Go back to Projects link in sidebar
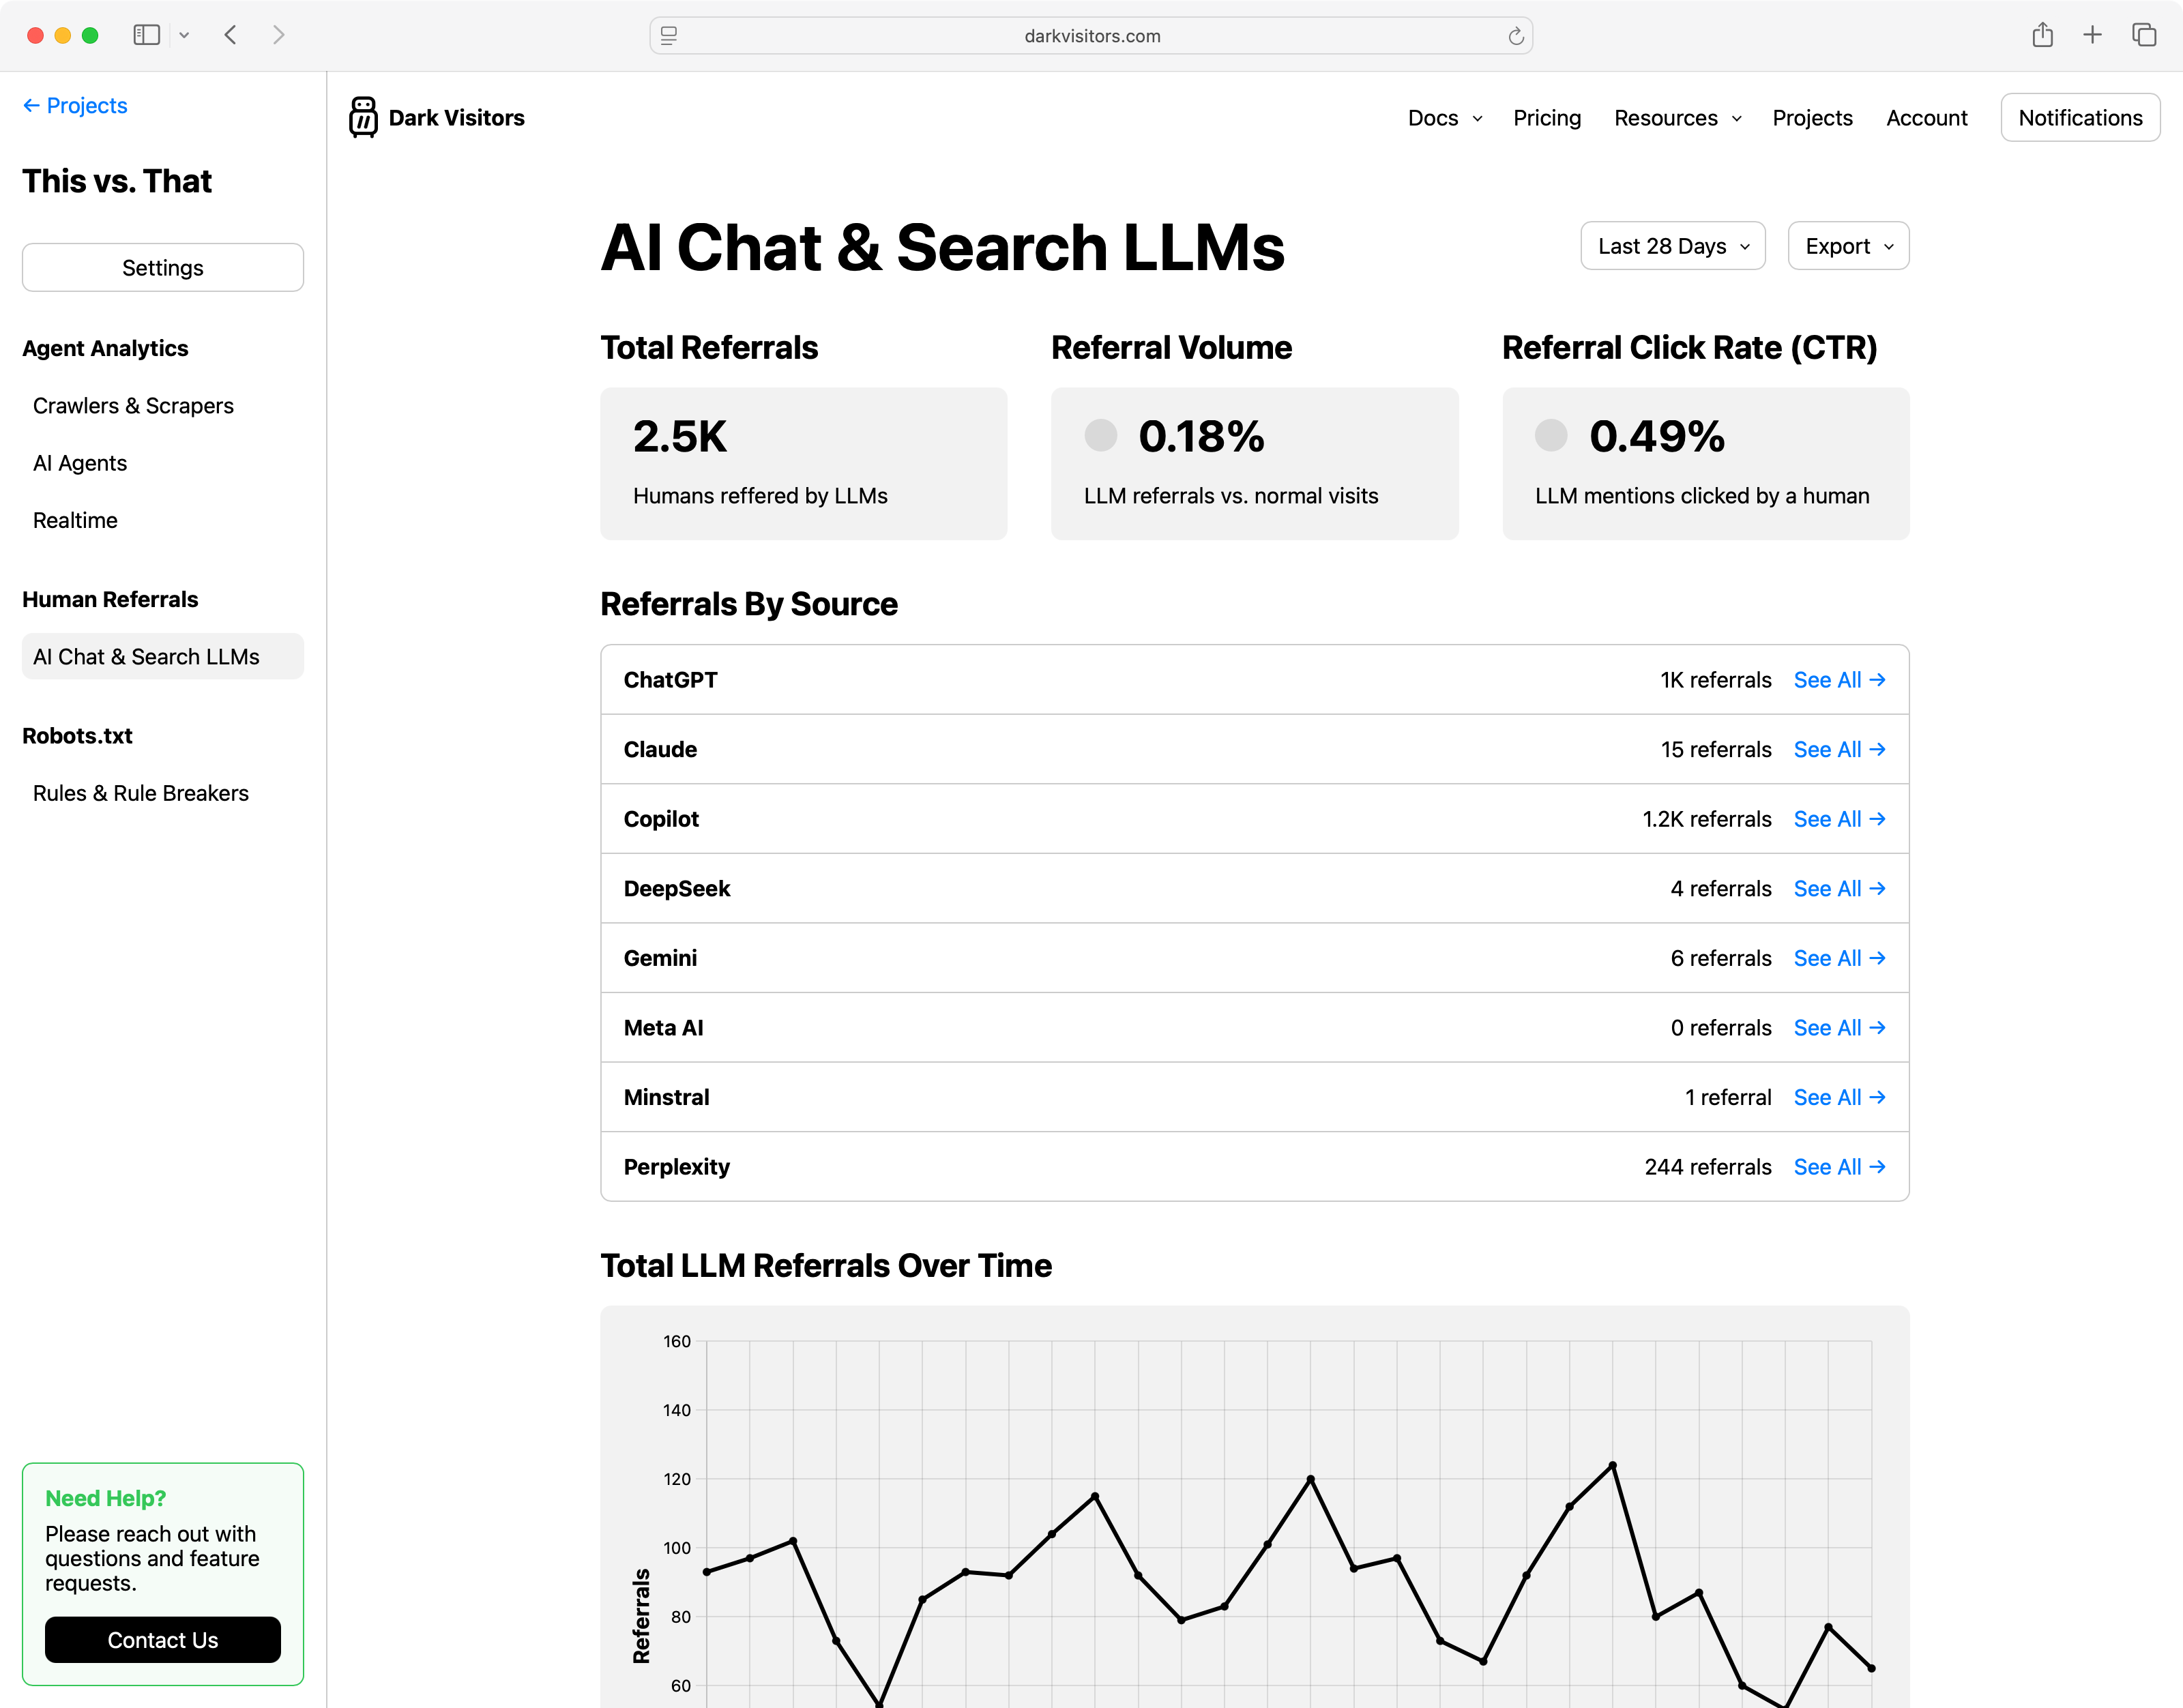The image size is (2183, 1708). pyautogui.click(x=75, y=105)
